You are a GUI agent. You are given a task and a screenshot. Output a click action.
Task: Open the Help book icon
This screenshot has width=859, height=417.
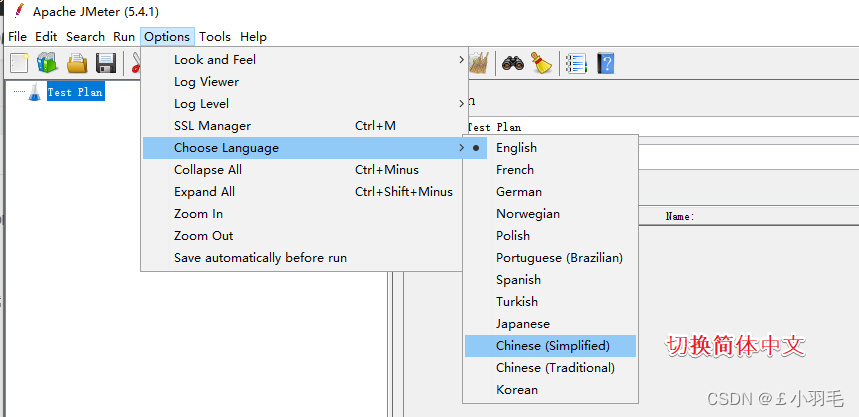pos(605,64)
